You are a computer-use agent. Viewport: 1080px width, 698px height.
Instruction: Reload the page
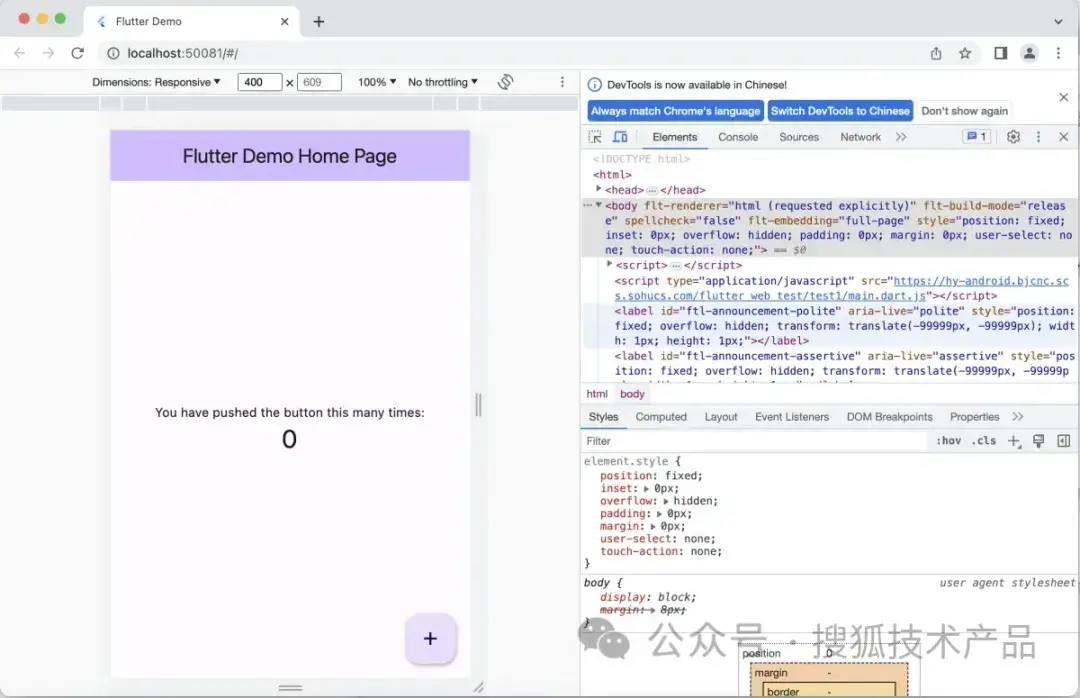[77, 53]
